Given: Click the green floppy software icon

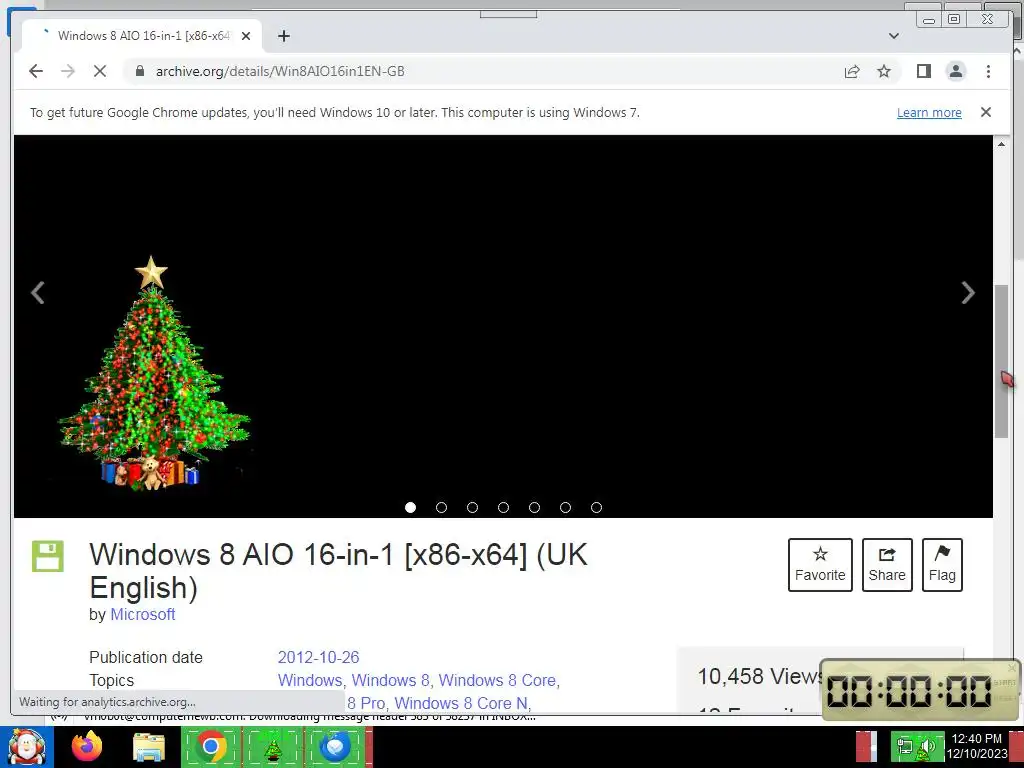Looking at the screenshot, I should pos(48,556).
